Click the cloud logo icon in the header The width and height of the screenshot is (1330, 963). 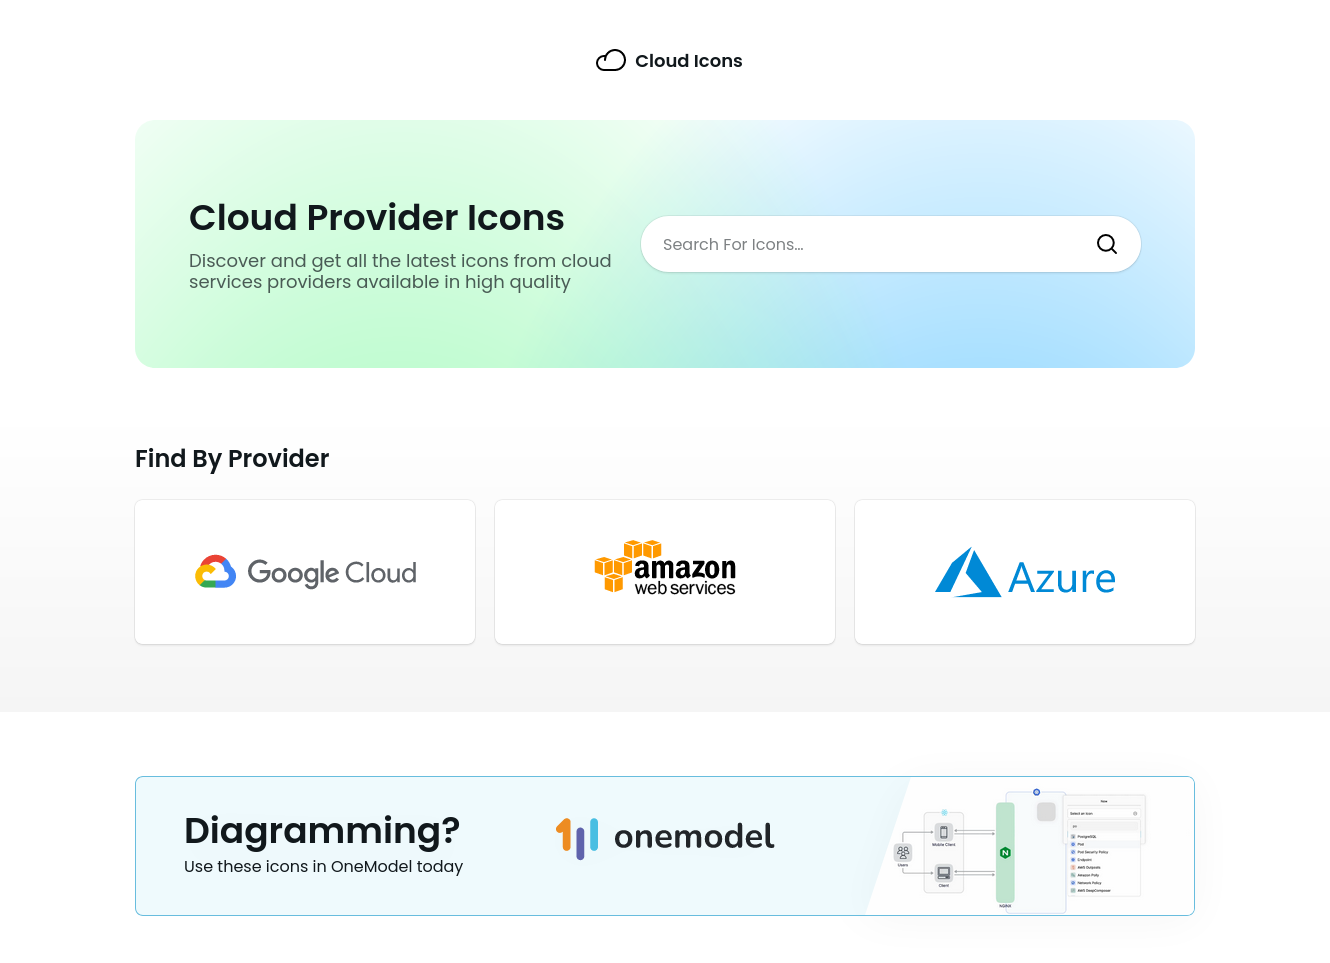(611, 61)
